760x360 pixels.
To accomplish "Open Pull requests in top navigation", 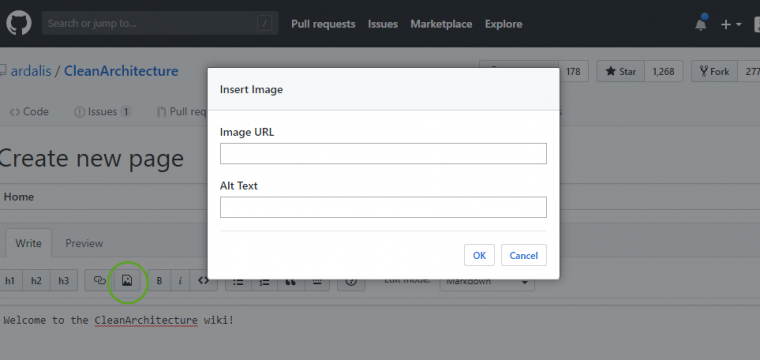I will 323,24.
